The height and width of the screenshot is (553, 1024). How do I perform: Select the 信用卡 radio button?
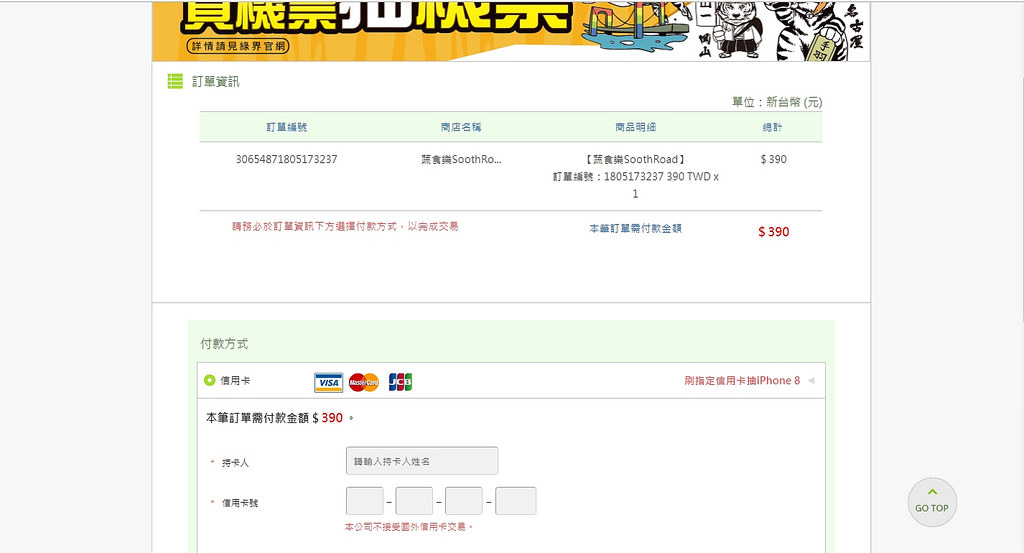tap(210, 380)
